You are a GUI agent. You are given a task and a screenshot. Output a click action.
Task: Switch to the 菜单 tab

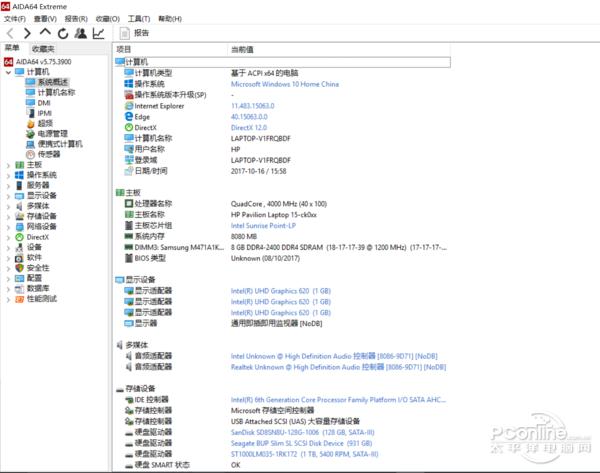tap(12, 48)
